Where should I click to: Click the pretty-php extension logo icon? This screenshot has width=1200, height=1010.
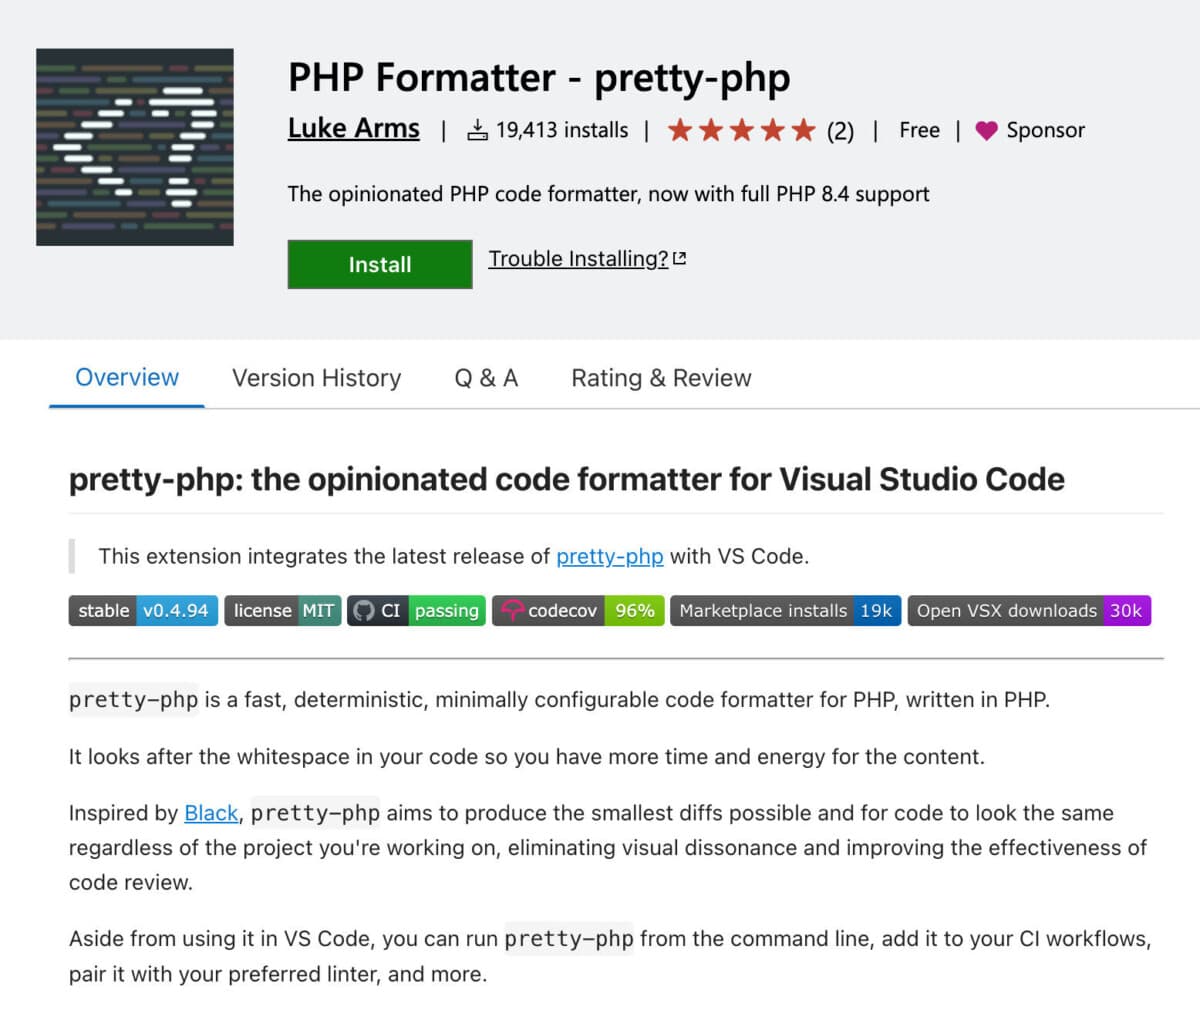(x=135, y=147)
